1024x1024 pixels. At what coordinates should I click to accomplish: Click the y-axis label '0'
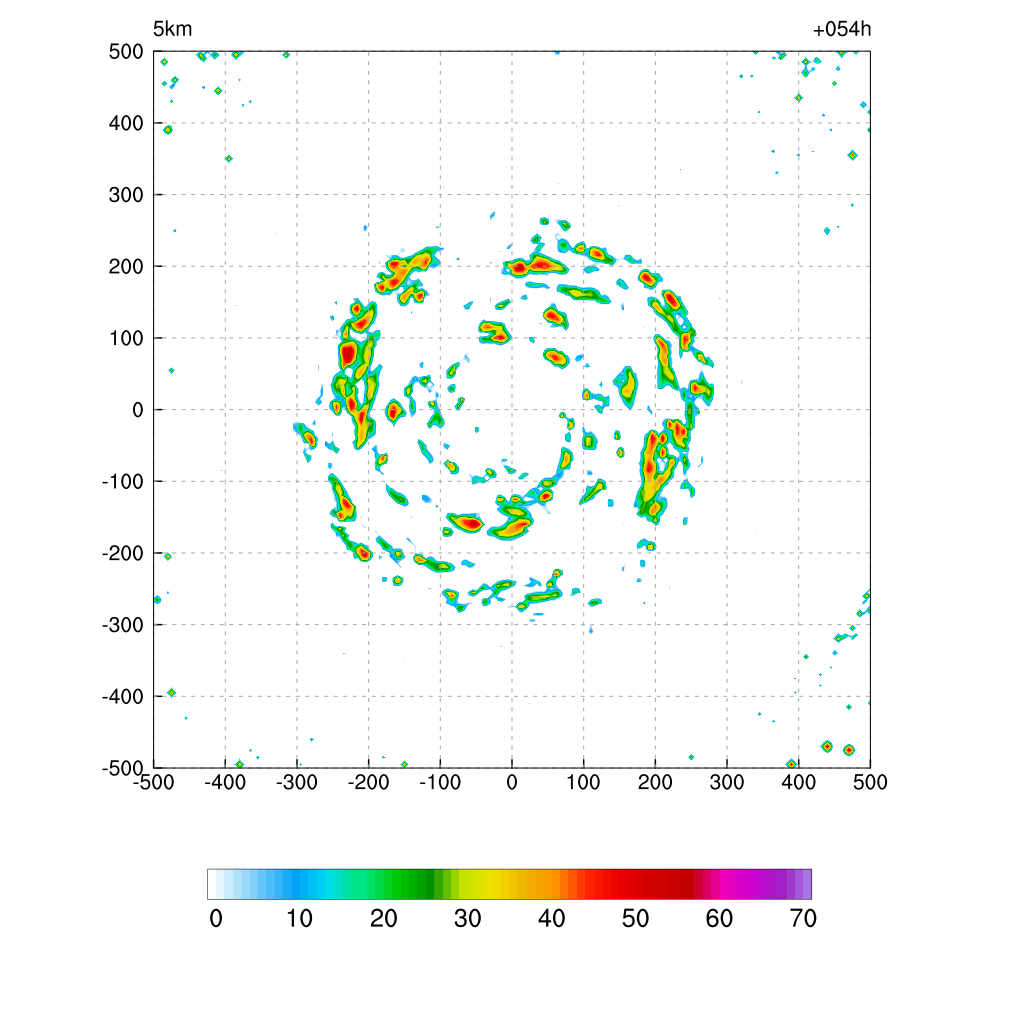tap(138, 410)
